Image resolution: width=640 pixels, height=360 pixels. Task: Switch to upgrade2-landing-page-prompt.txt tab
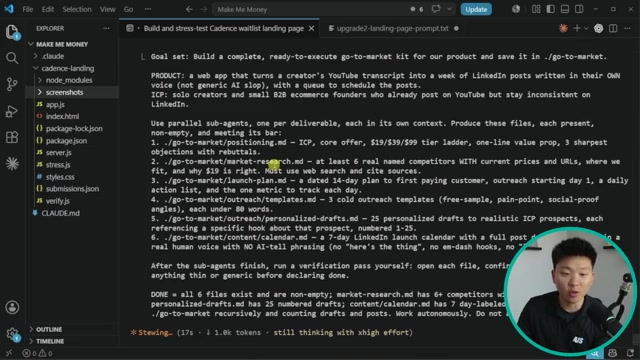point(392,28)
